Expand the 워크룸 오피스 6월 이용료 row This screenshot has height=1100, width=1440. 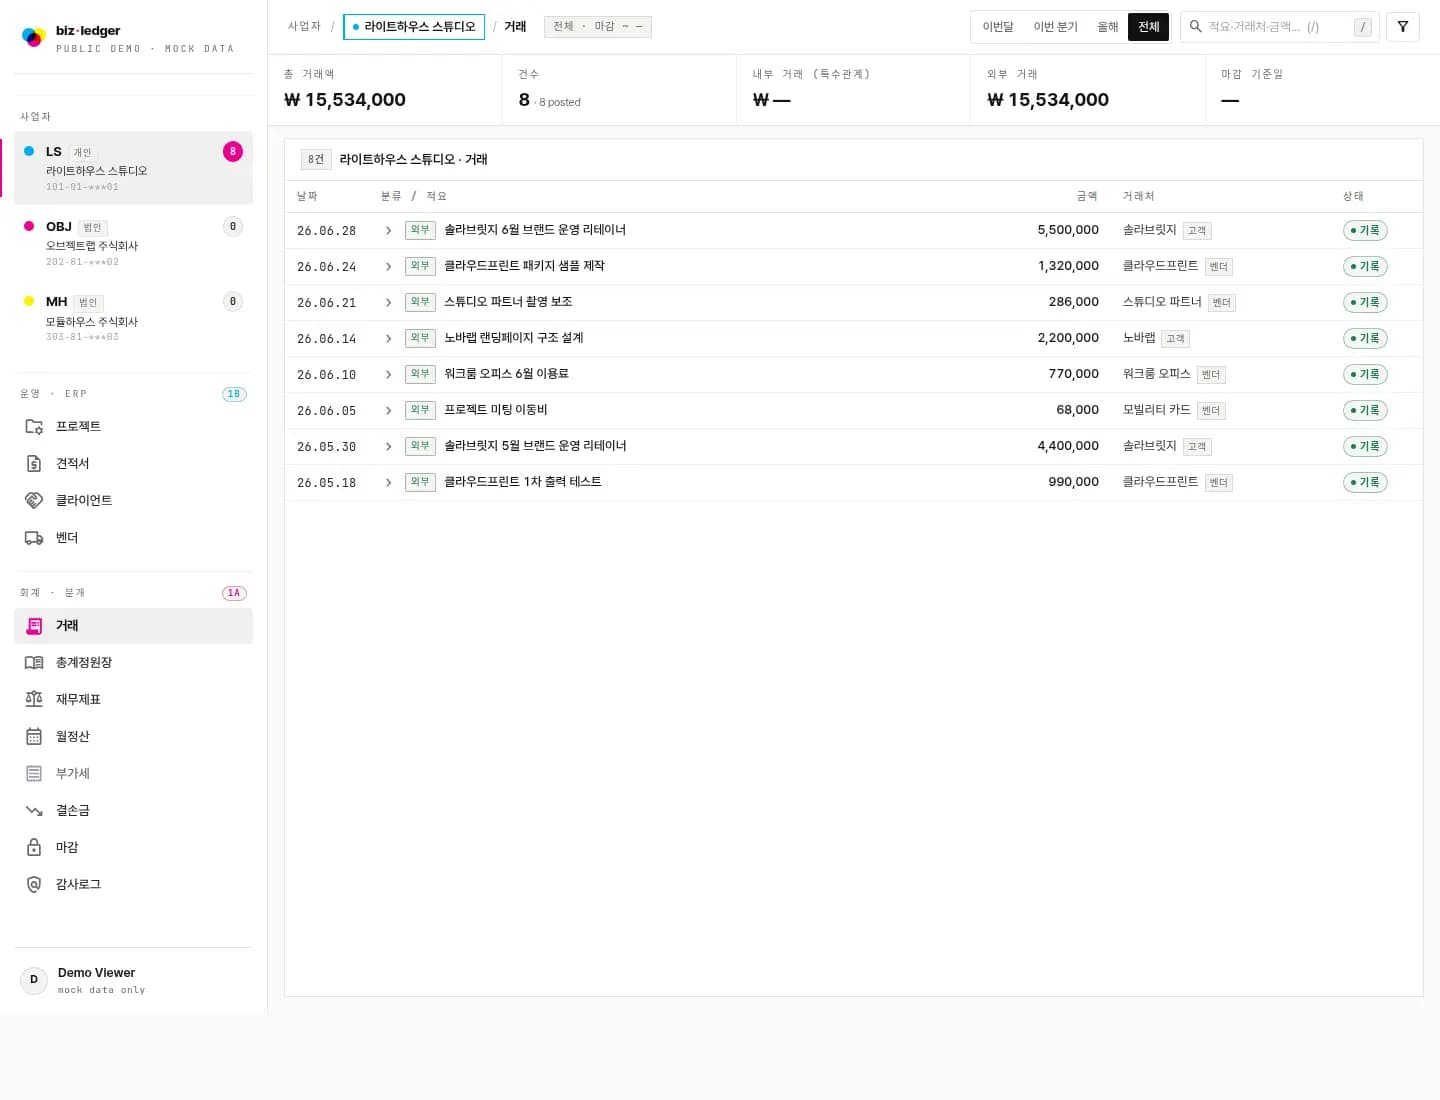389,375
